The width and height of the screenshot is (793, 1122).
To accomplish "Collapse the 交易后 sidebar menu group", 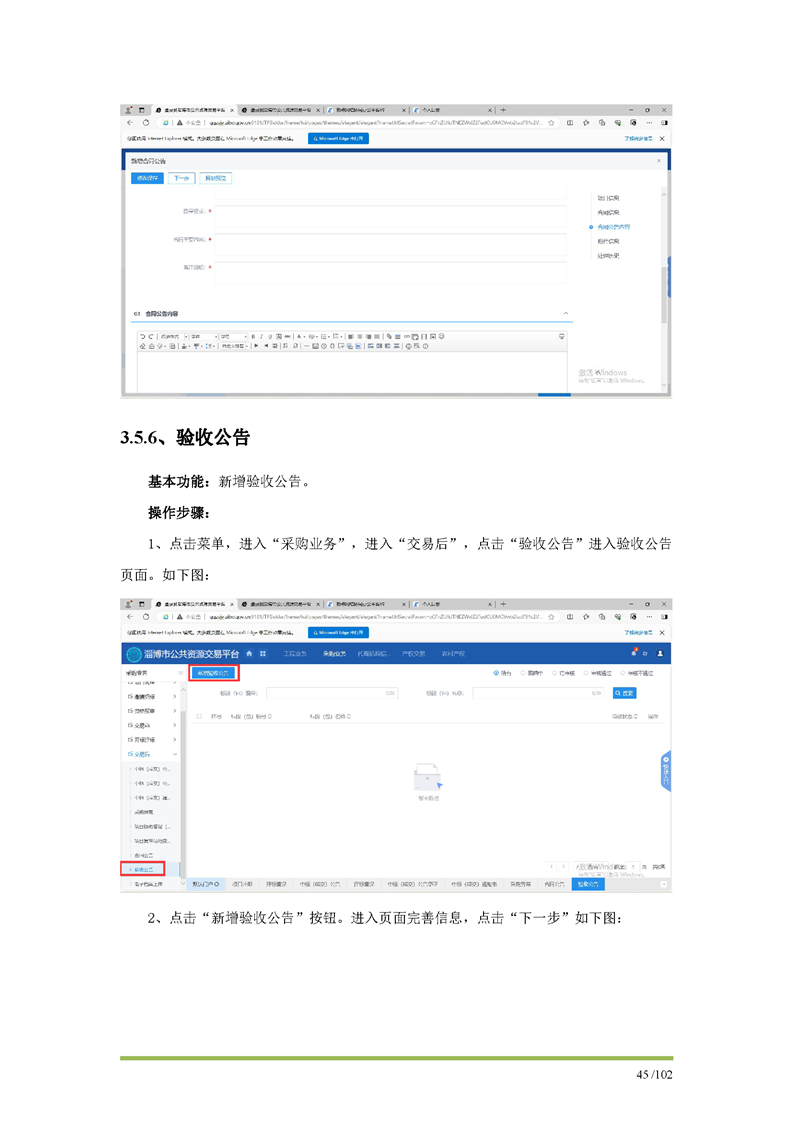I will tap(176, 753).
